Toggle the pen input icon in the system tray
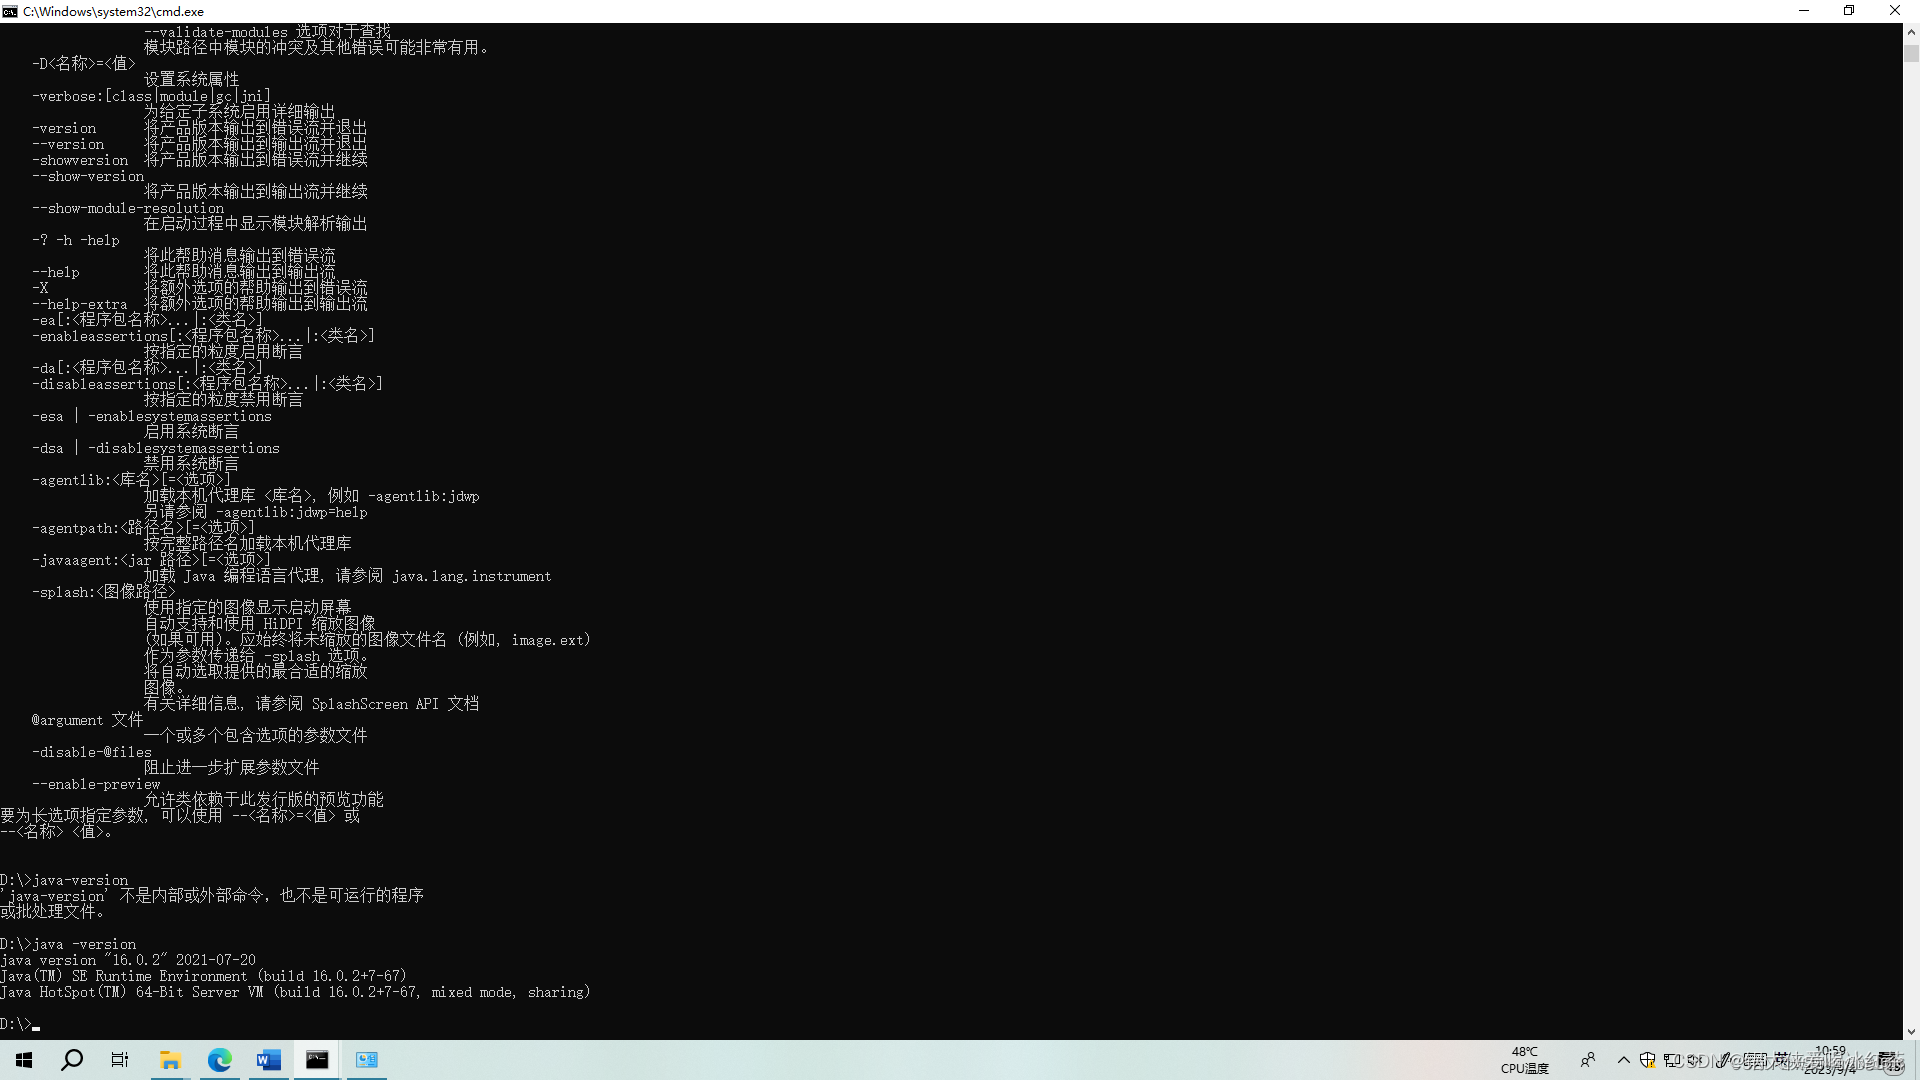 point(1723,1061)
